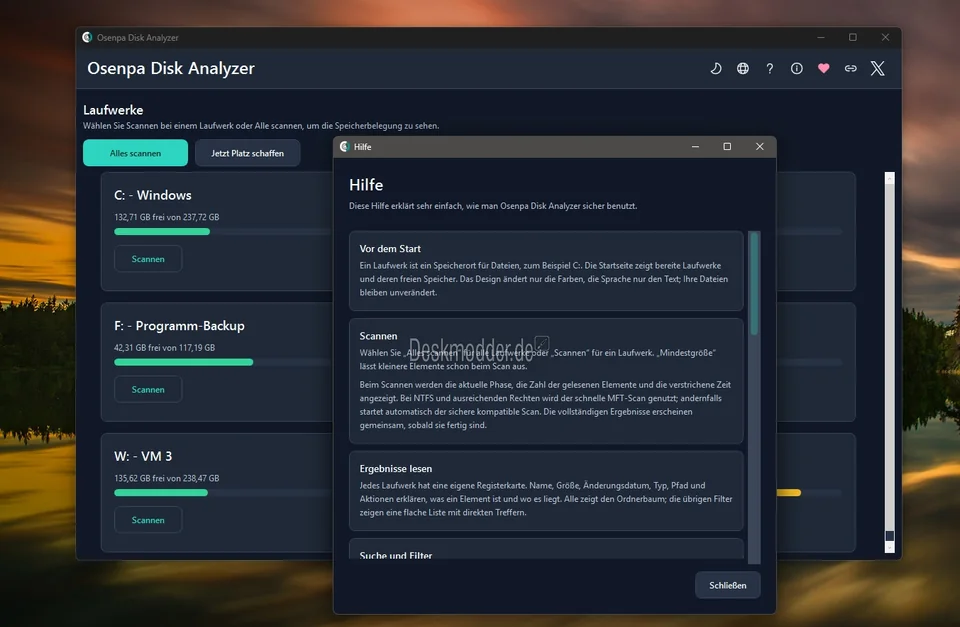Click the W: VM 3 usage bar
Viewport: 960px width, 627px height.
point(223,493)
